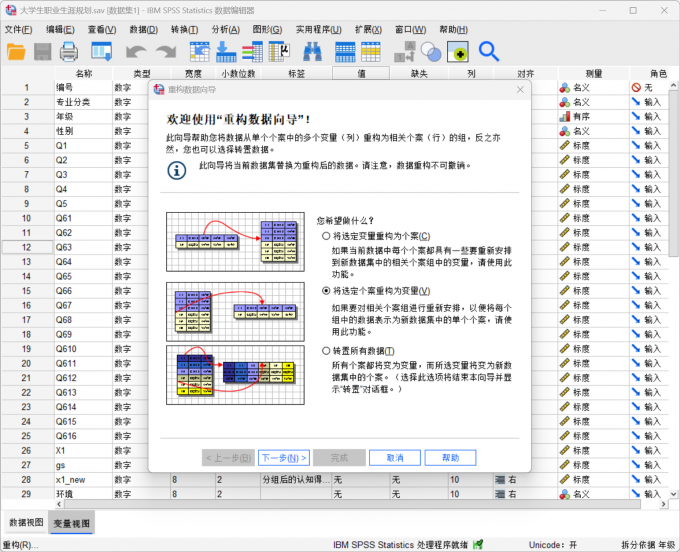The image size is (680, 552).
Task: Click the nominal measure icon for 环境
Action: 565,494
